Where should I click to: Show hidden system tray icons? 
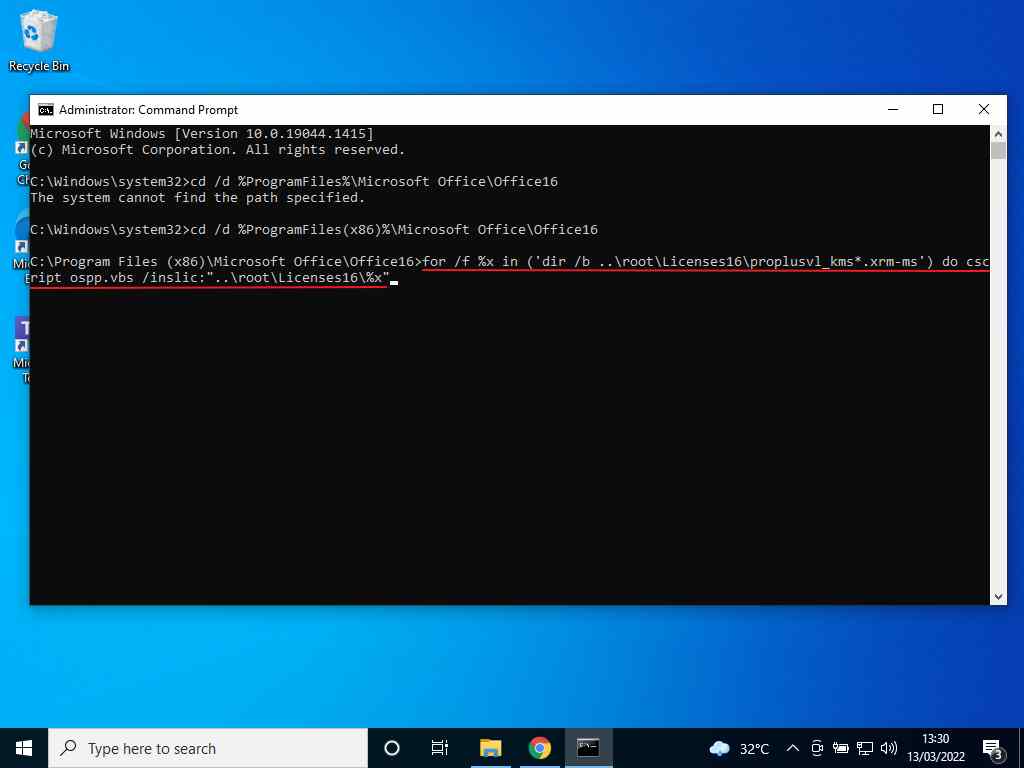coord(793,748)
